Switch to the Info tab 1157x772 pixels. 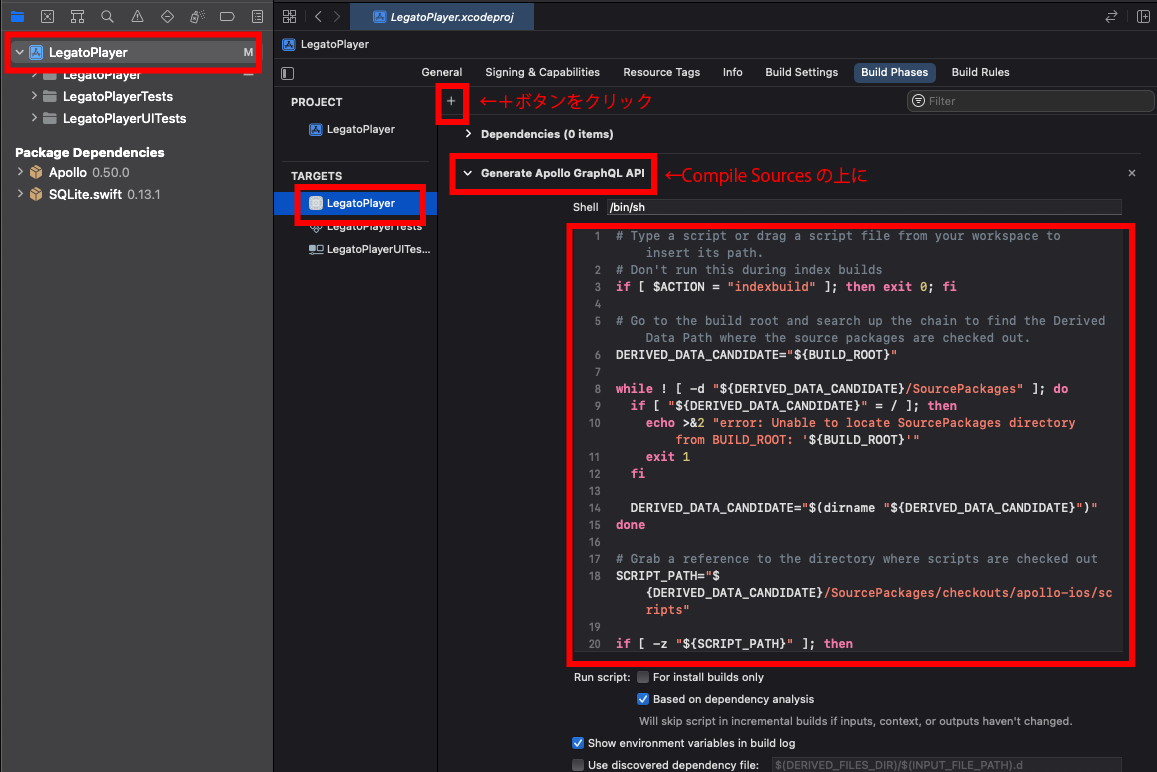[x=733, y=72]
